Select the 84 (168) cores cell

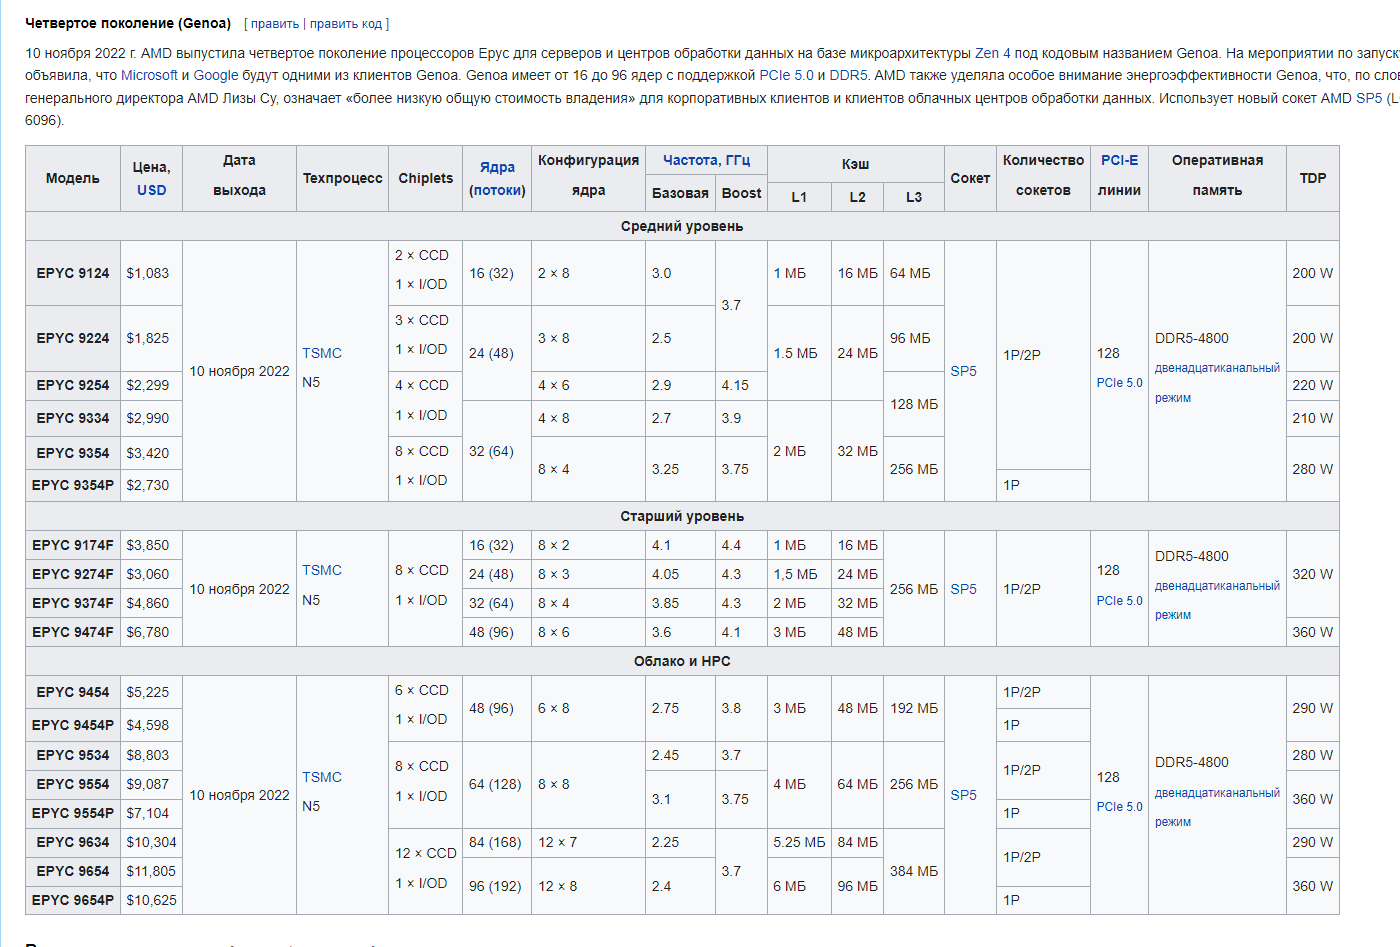click(x=497, y=842)
